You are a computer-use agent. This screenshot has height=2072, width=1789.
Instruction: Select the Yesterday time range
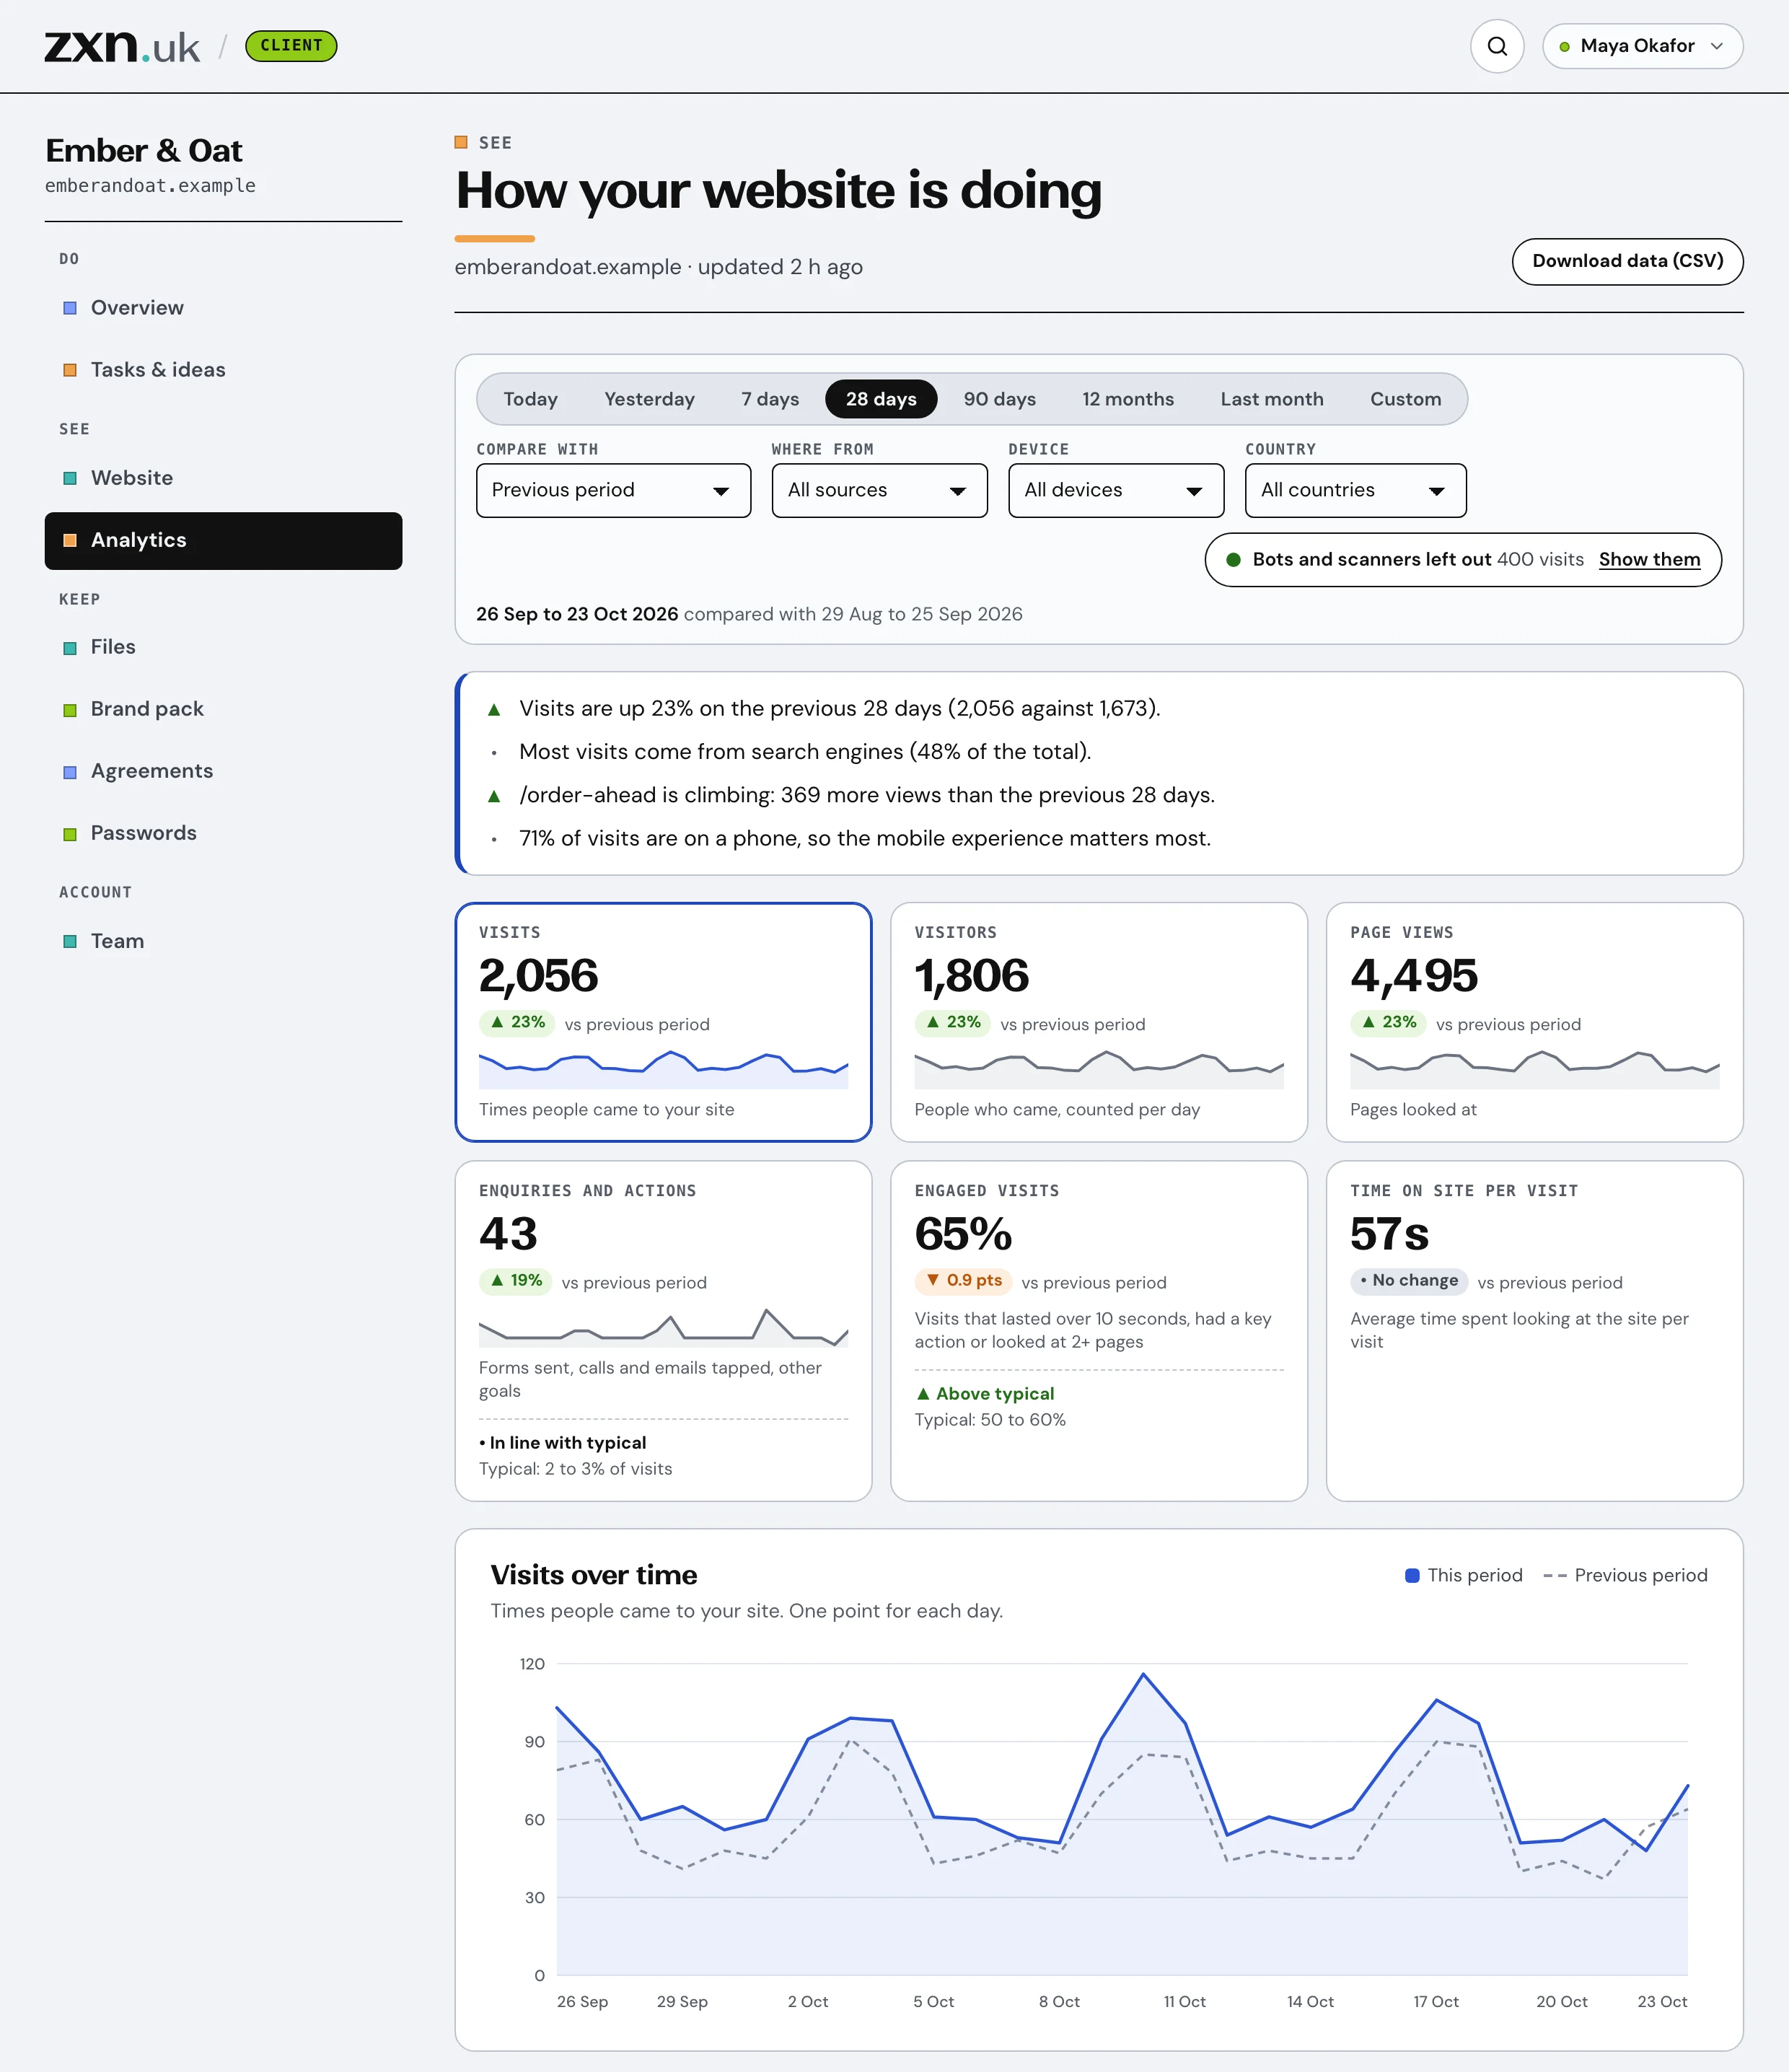click(x=649, y=399)
